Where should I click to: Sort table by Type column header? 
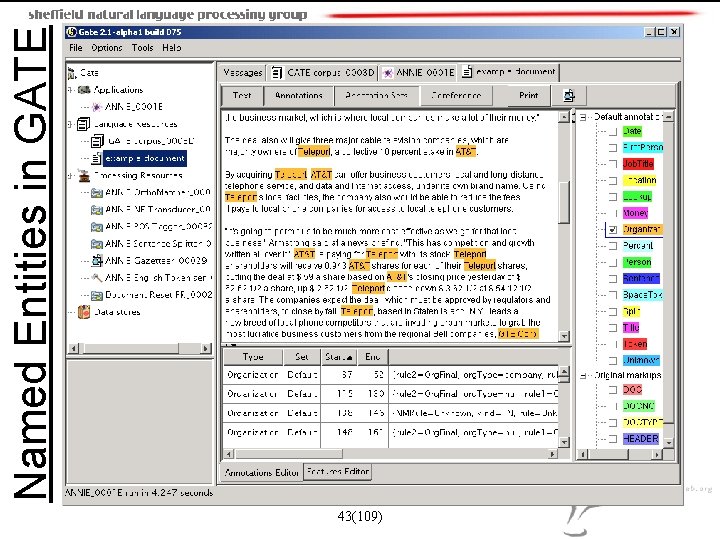click(x=253, y=357)
